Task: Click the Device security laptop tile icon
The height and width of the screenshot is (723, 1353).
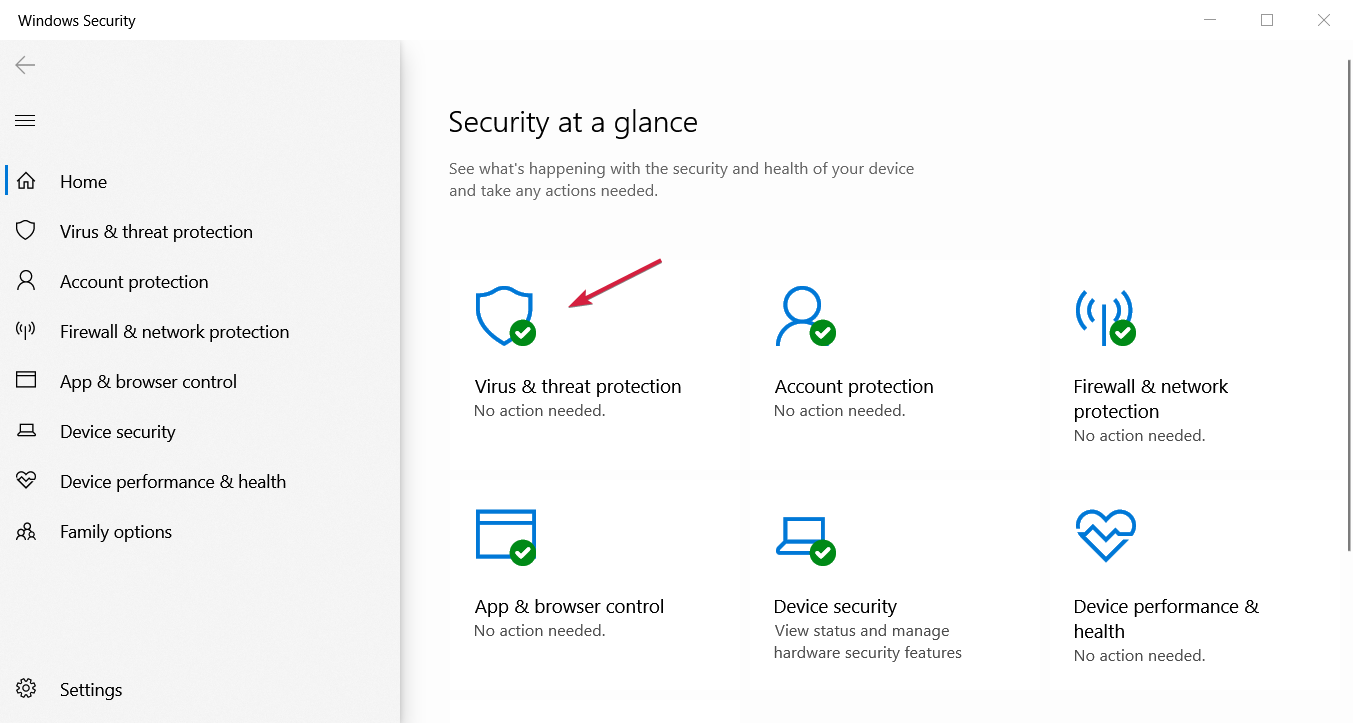Action: click(804, 538)
